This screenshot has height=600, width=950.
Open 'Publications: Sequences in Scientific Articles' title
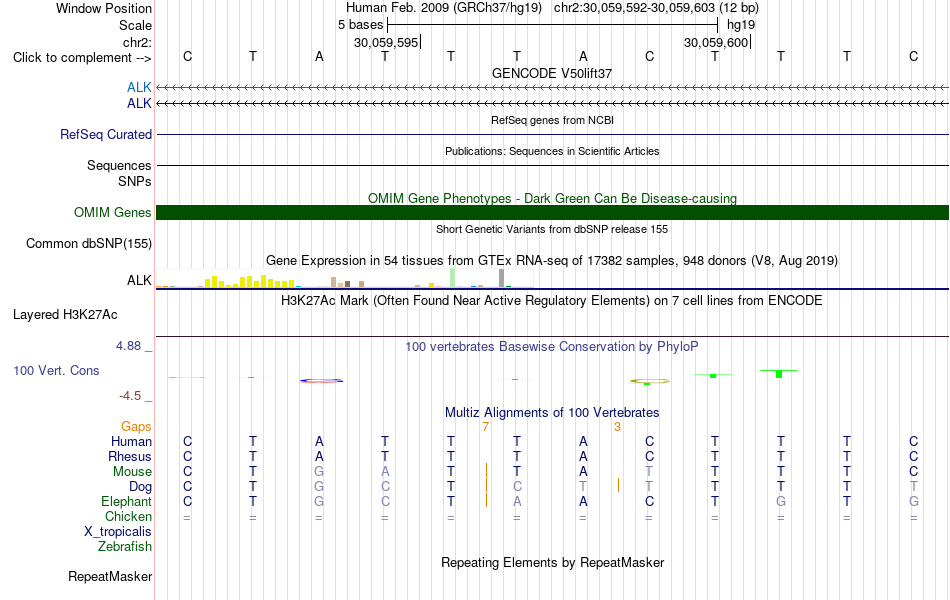coord(552,151)
